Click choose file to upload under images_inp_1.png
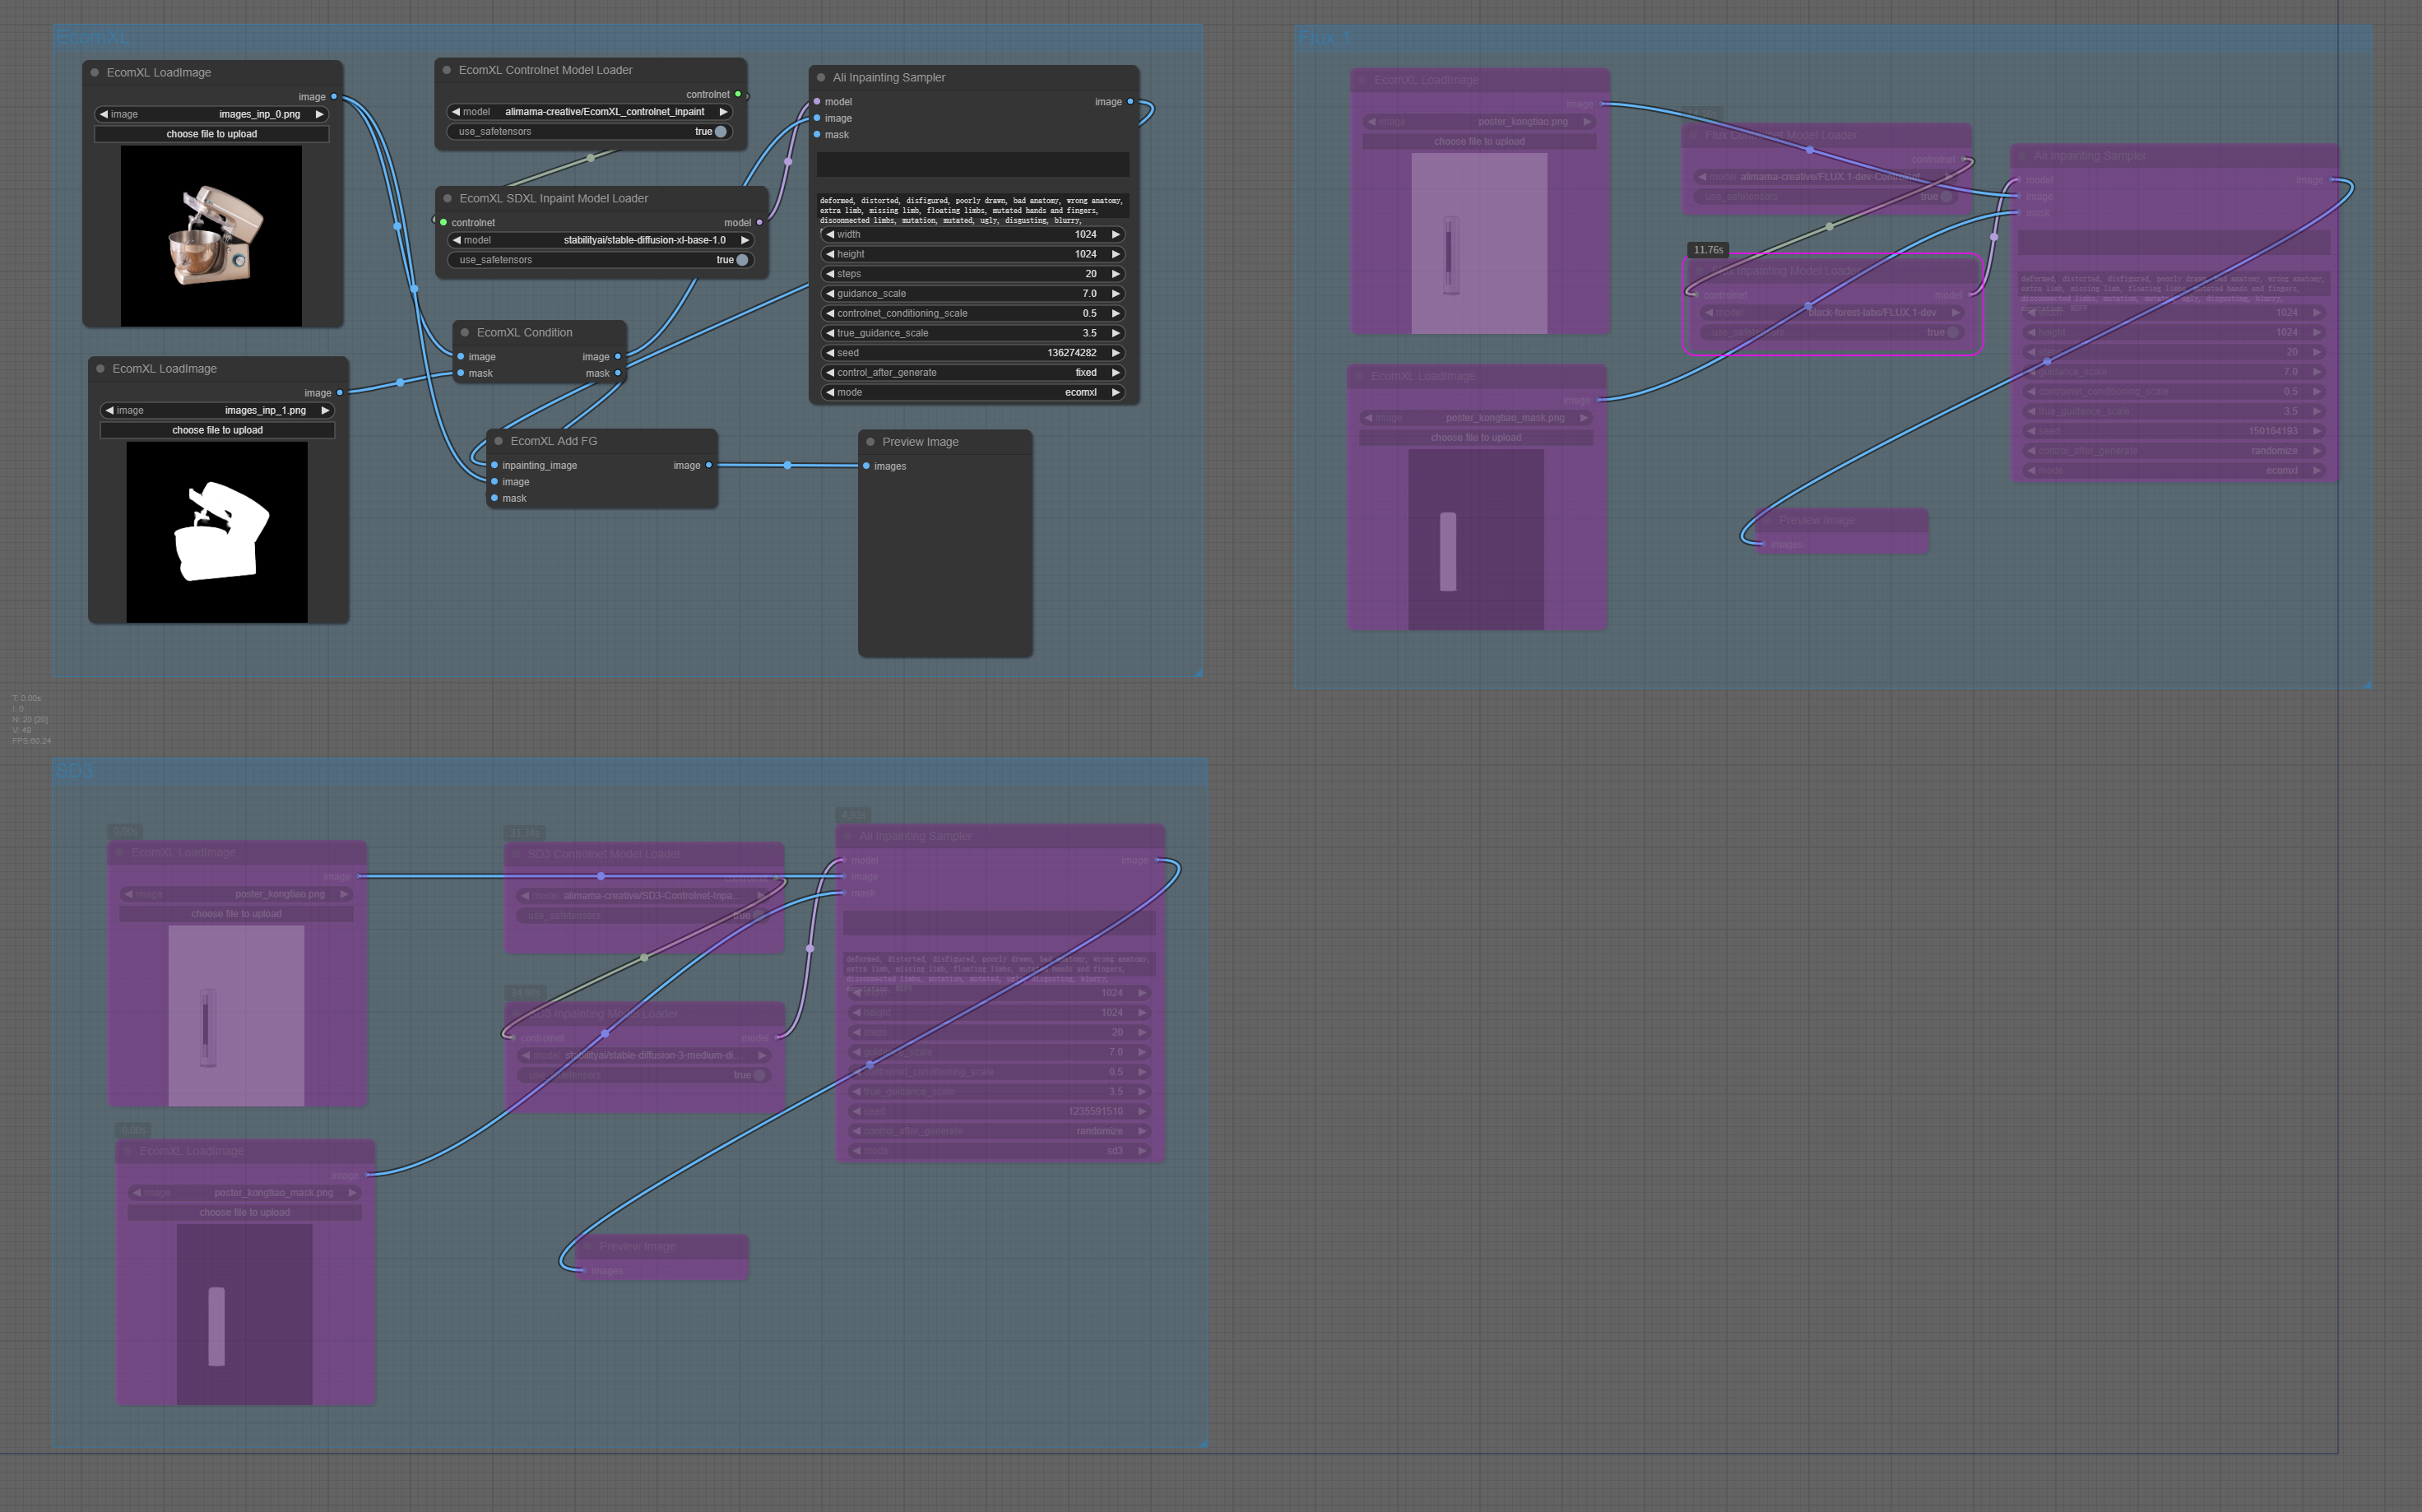 217,430
